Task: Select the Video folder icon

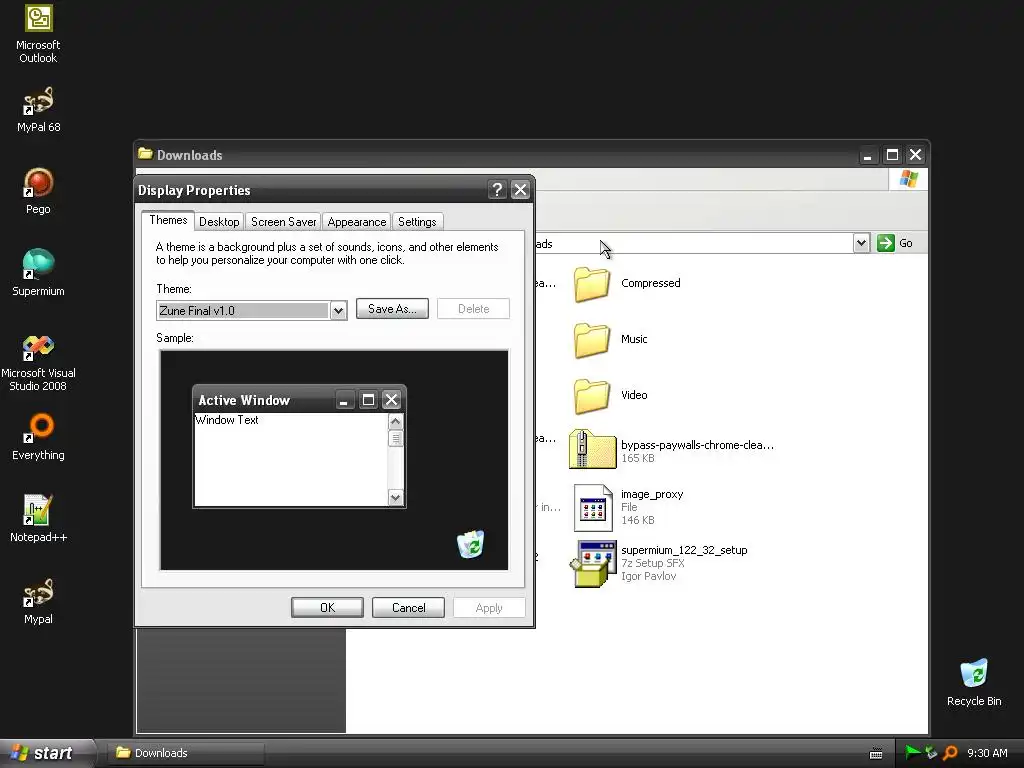Action: (x=592, y=396)
